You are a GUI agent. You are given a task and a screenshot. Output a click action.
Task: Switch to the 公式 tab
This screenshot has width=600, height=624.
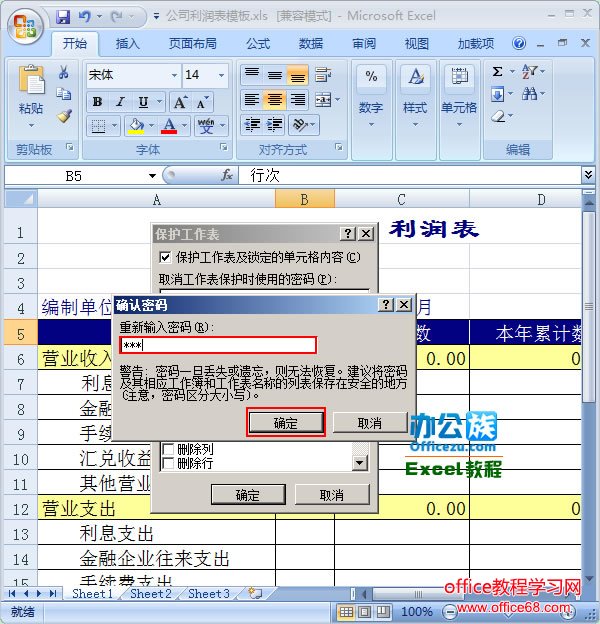click(258, 43)
